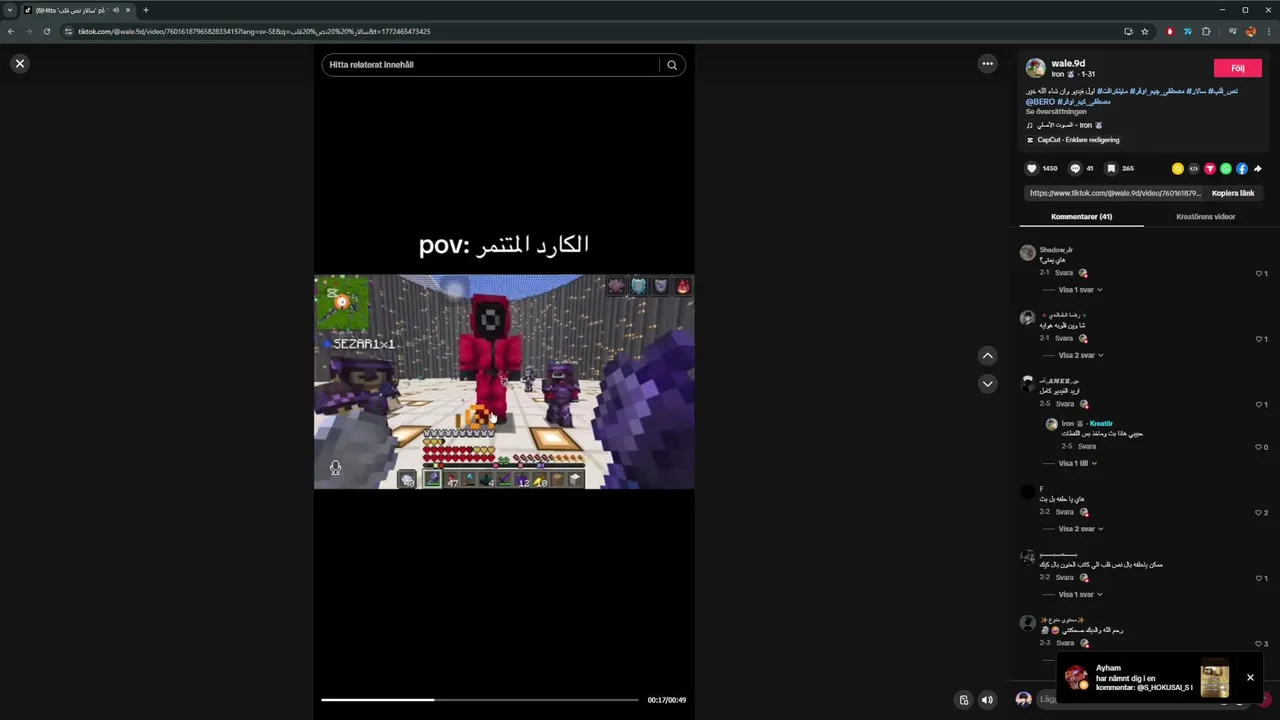Like Shadow_Jr's comment
The image size is (1280, 720).
[x=1260, y=273]
